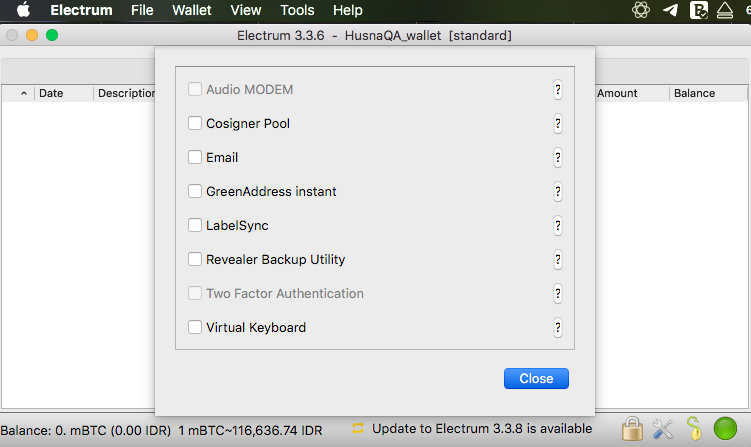Enable the Cosigner Pool checkbox
751x447 pixels.
(194, 123)
